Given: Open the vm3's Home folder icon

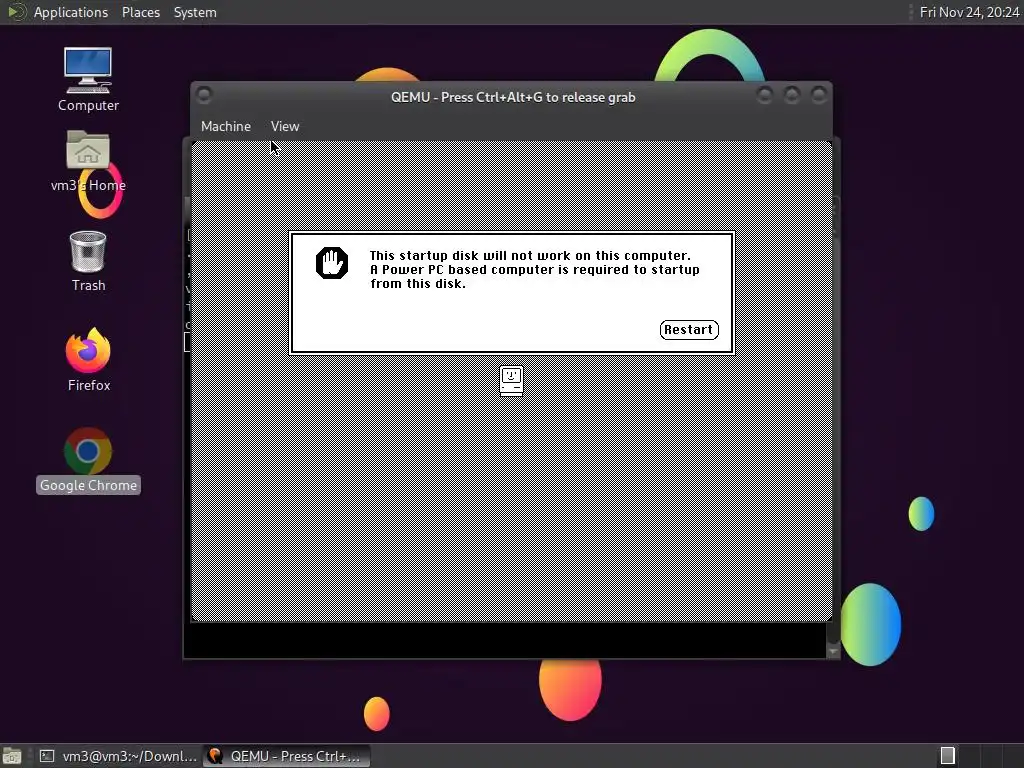Looking at the screenshot, I should pos(88,161).
